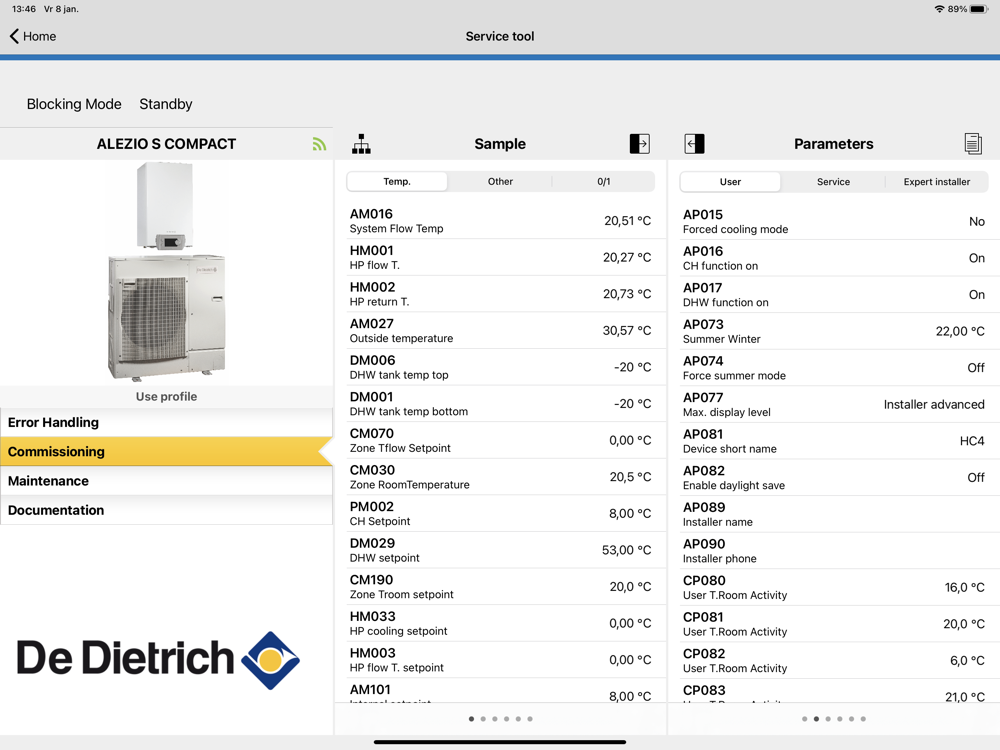The height and width of the screenshot is (750, 1000).
Task: Edit CP081 User T.Room Activity value
Action: [x=964, y=624]
